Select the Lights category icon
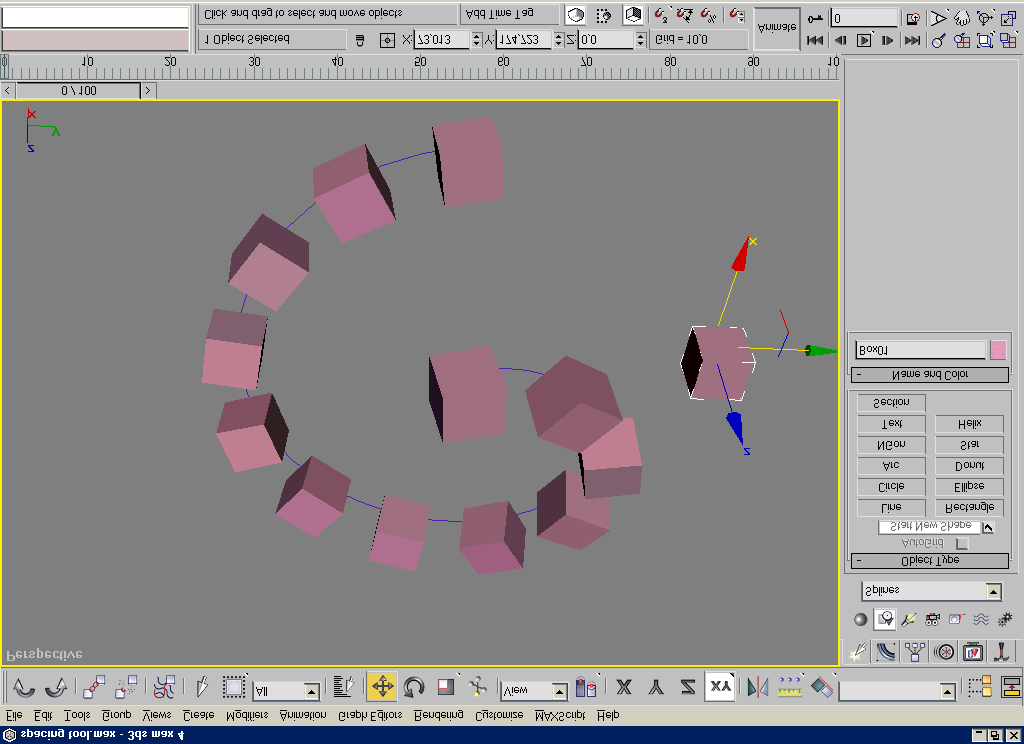The height and width of the screenshot is (744, 1024). [908, 619]
